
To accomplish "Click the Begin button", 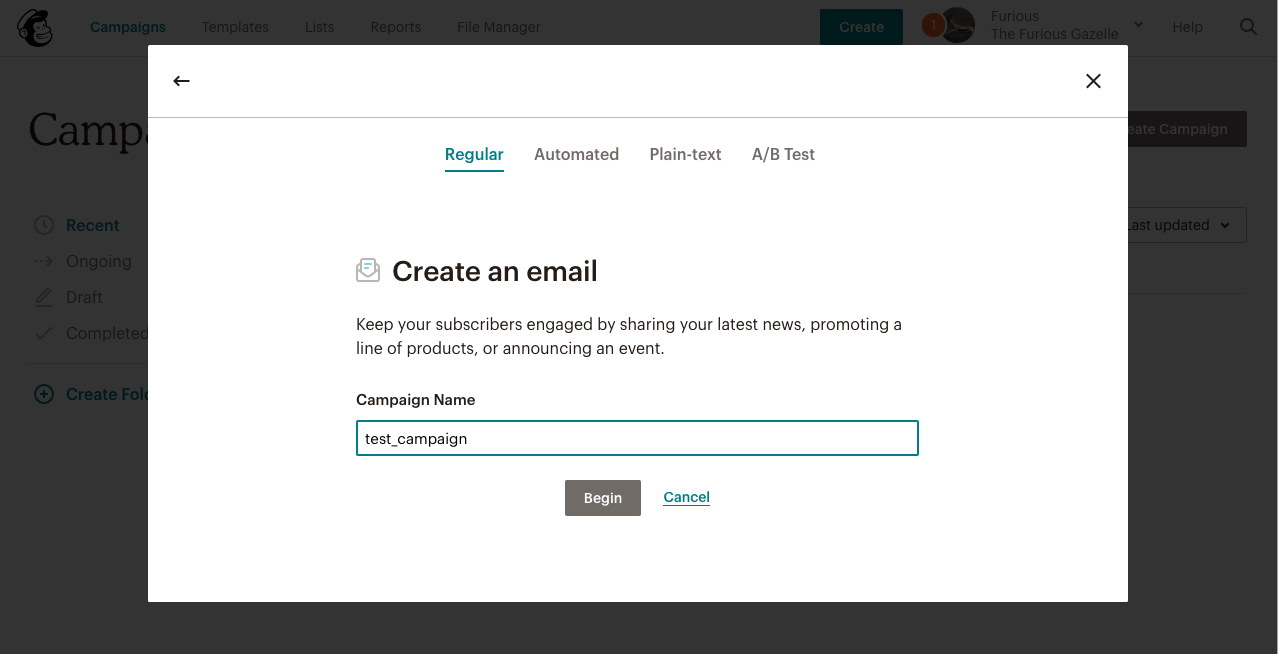I will coord(603,498).
